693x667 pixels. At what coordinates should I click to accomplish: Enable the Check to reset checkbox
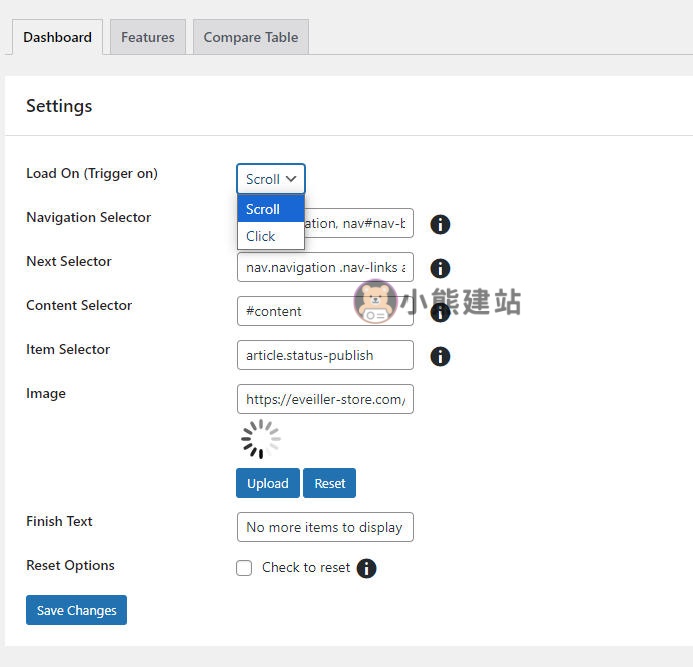pyautogui.click(x=244, y=568)
